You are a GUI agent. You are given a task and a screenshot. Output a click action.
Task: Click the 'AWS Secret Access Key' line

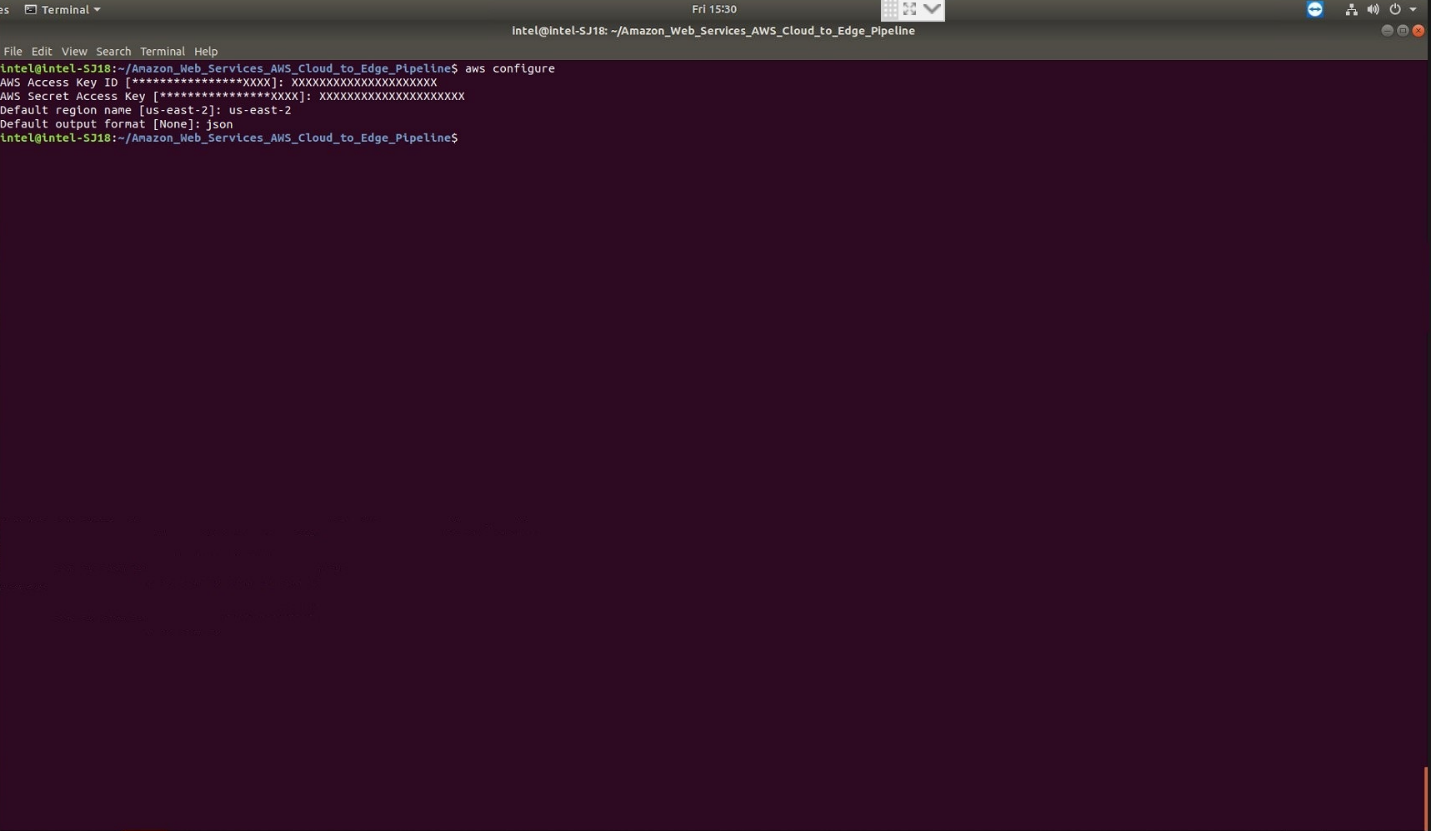point(232,96)
